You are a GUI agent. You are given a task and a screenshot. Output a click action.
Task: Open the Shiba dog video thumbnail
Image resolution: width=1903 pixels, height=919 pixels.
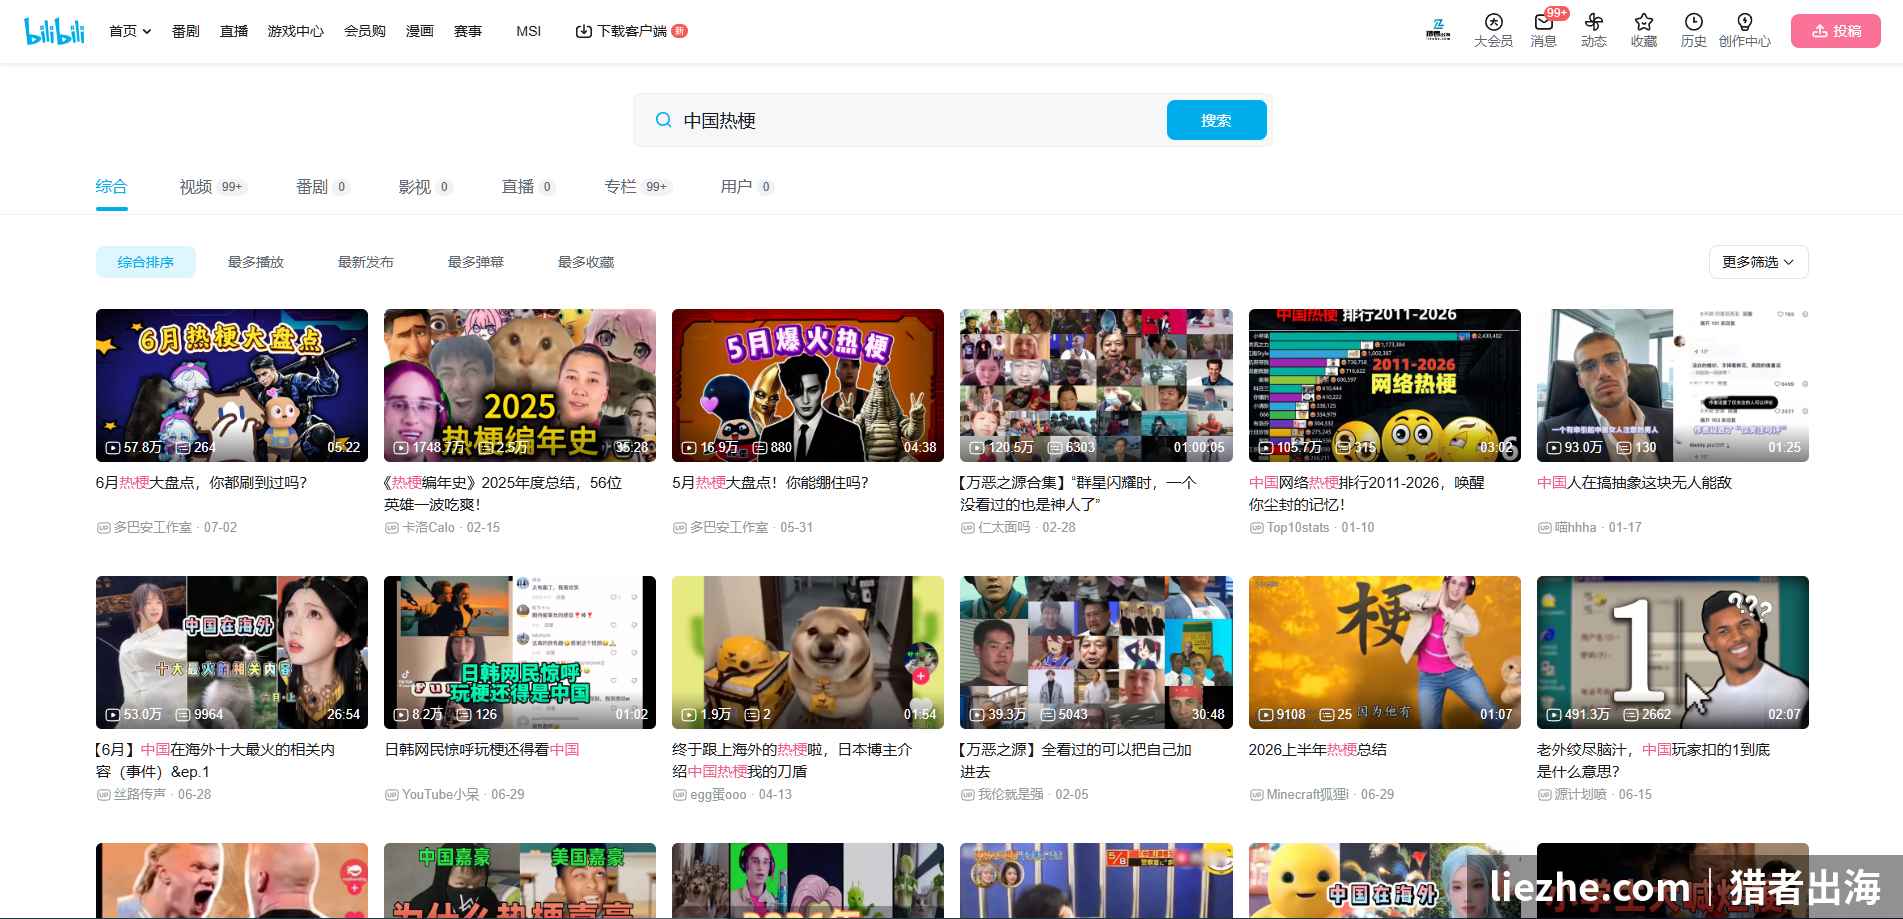(808, 652)
